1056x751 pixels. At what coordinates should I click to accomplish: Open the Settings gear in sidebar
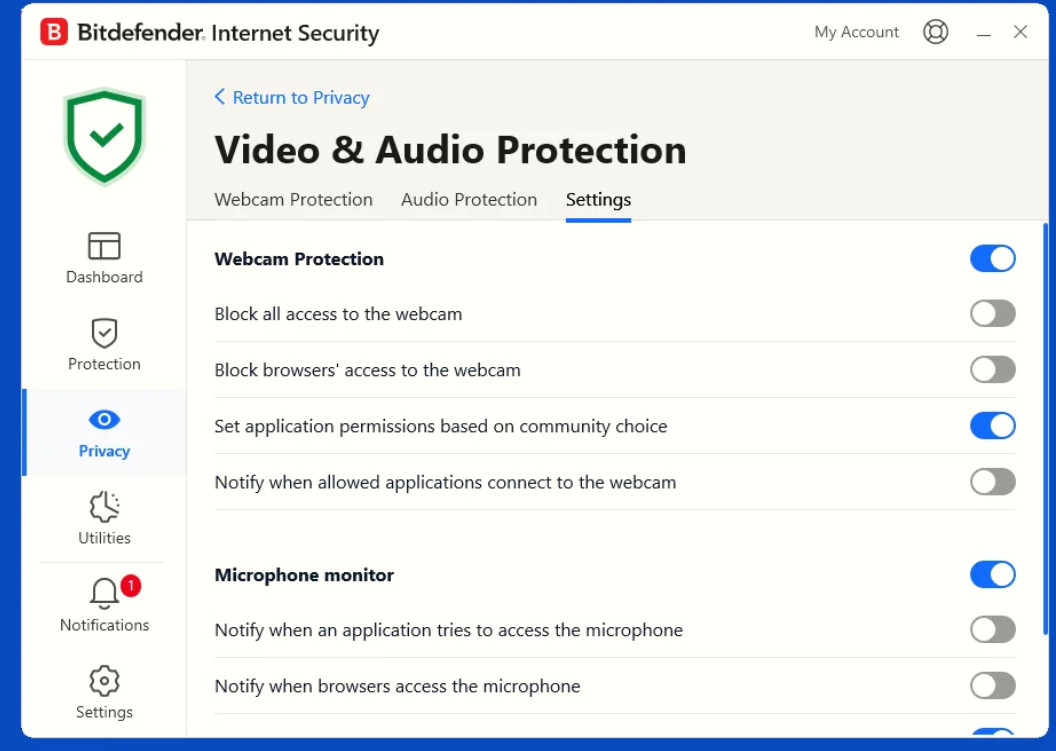104,681
